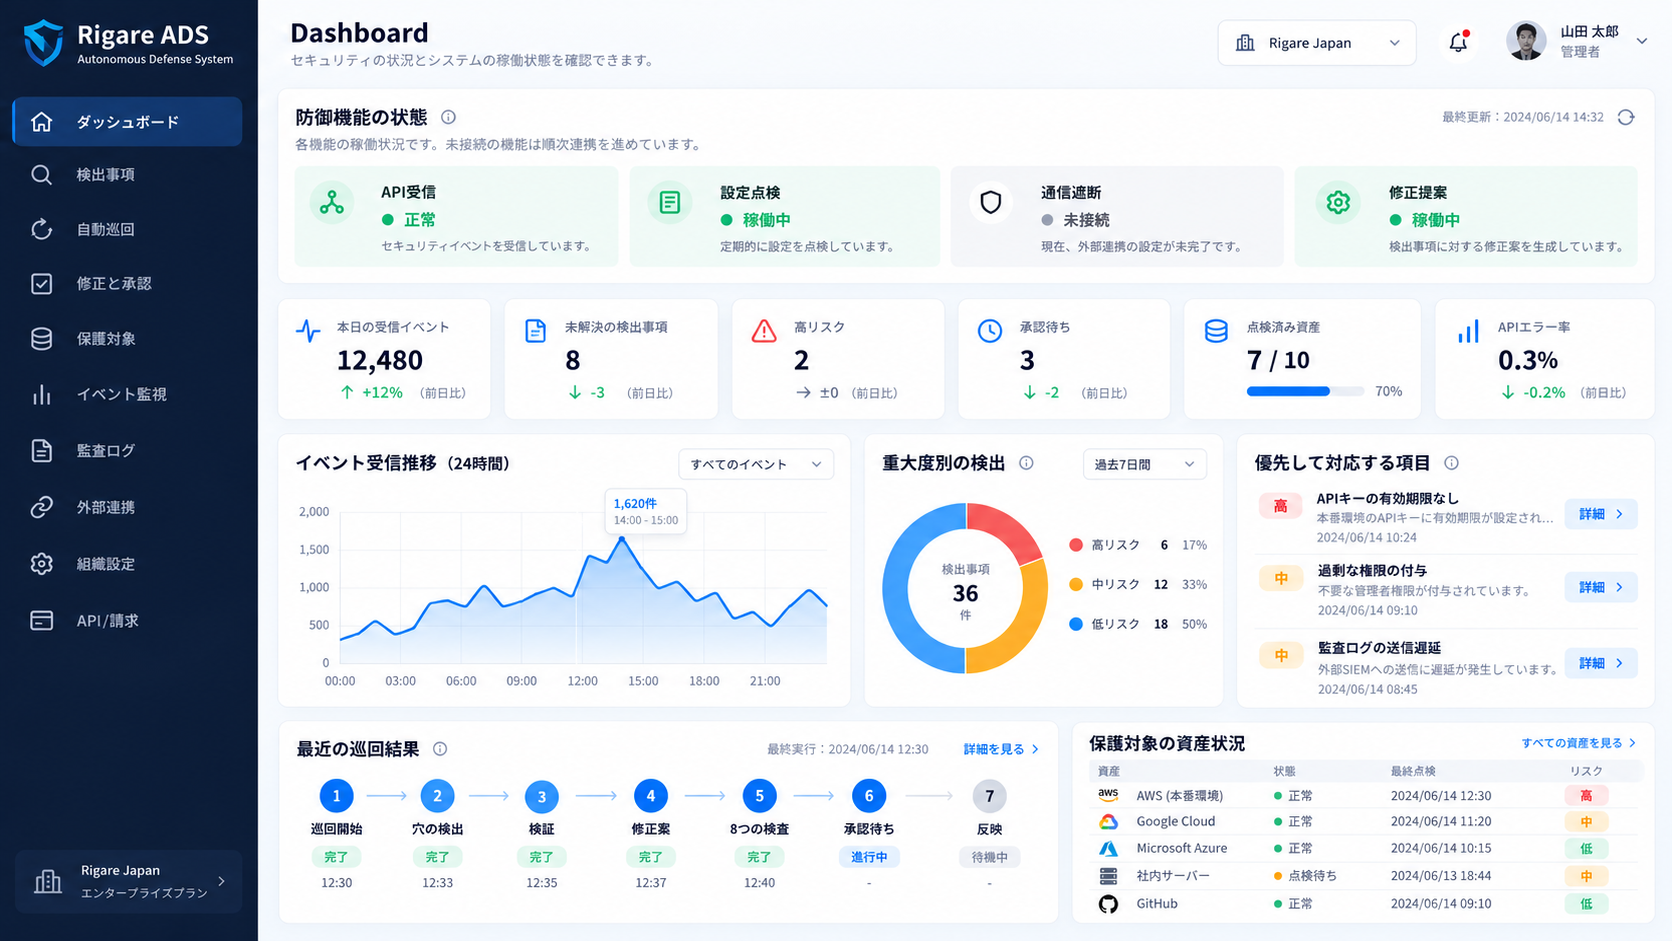
Task: Click the bar chart icon for APIエラー率
Action: point(1468,331)
